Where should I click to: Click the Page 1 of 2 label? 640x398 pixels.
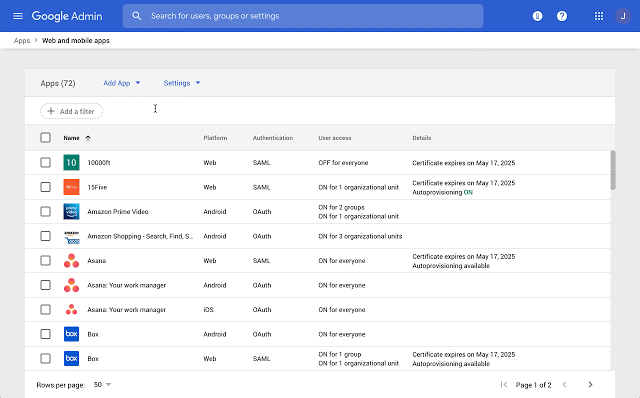click(533, 385)
